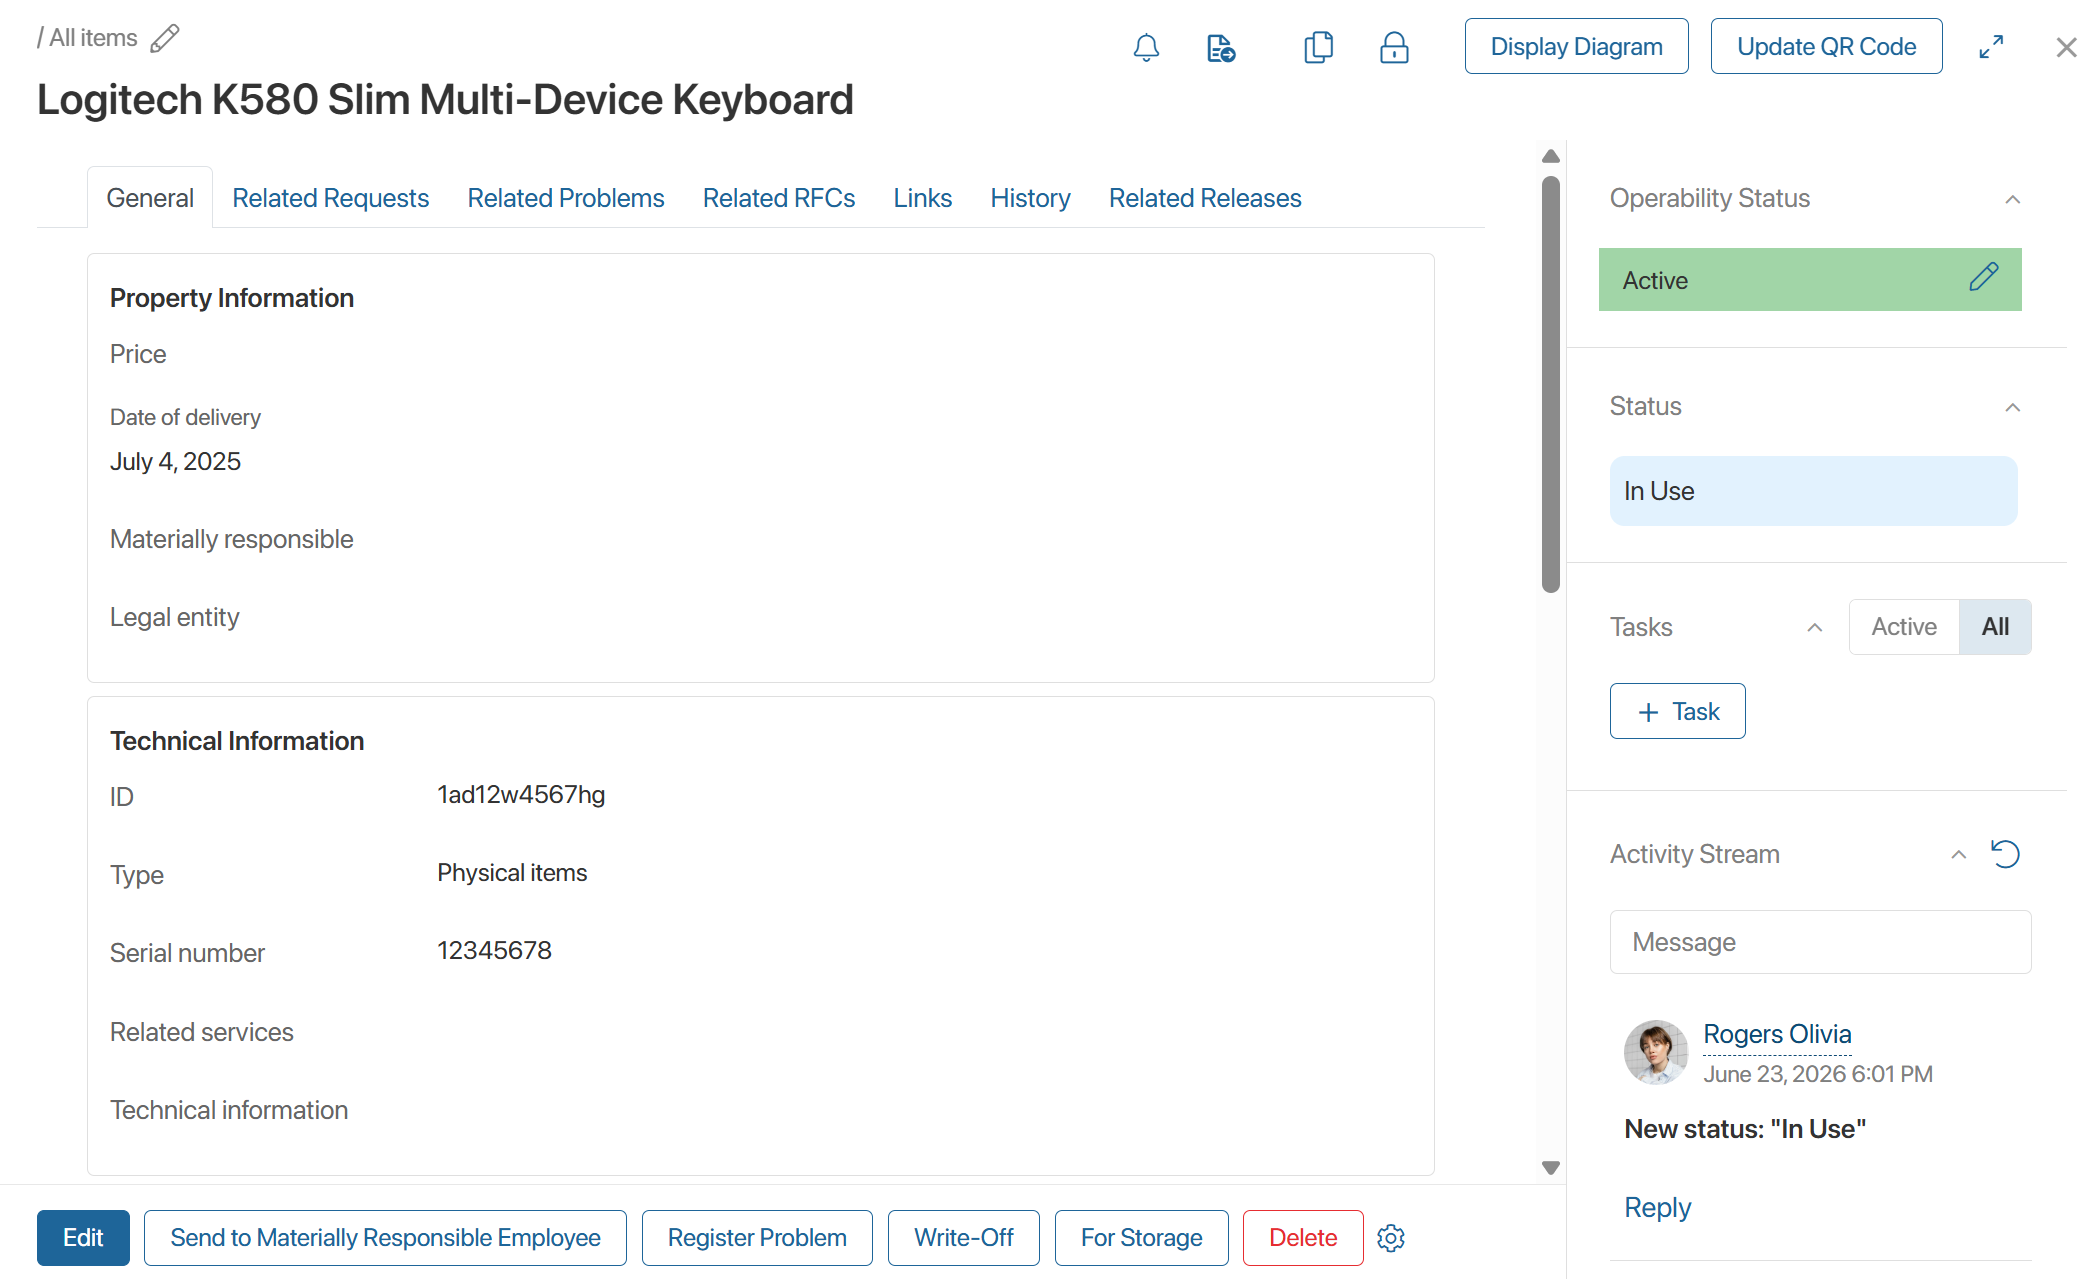Click the ID value 1ad12w4567hg
2099x1279 pixels.
(521, 795)
